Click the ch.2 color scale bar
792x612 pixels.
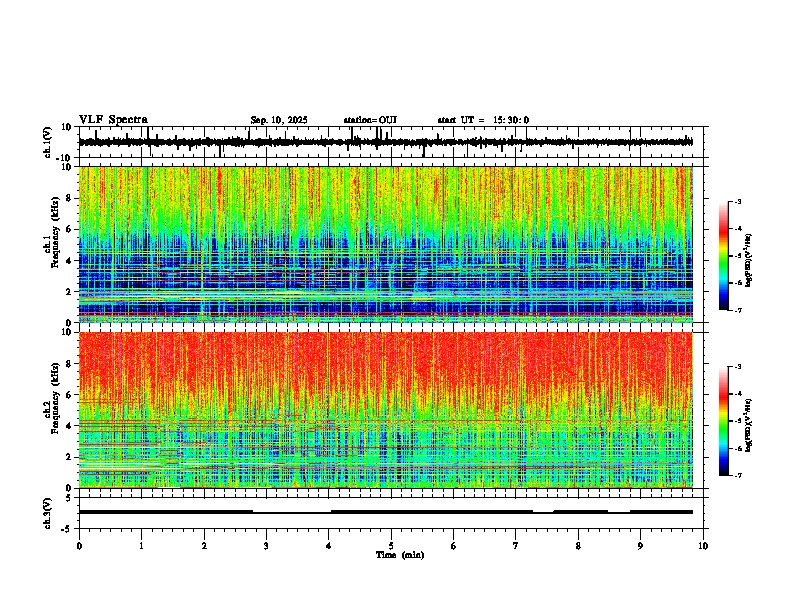pos(723,421)
